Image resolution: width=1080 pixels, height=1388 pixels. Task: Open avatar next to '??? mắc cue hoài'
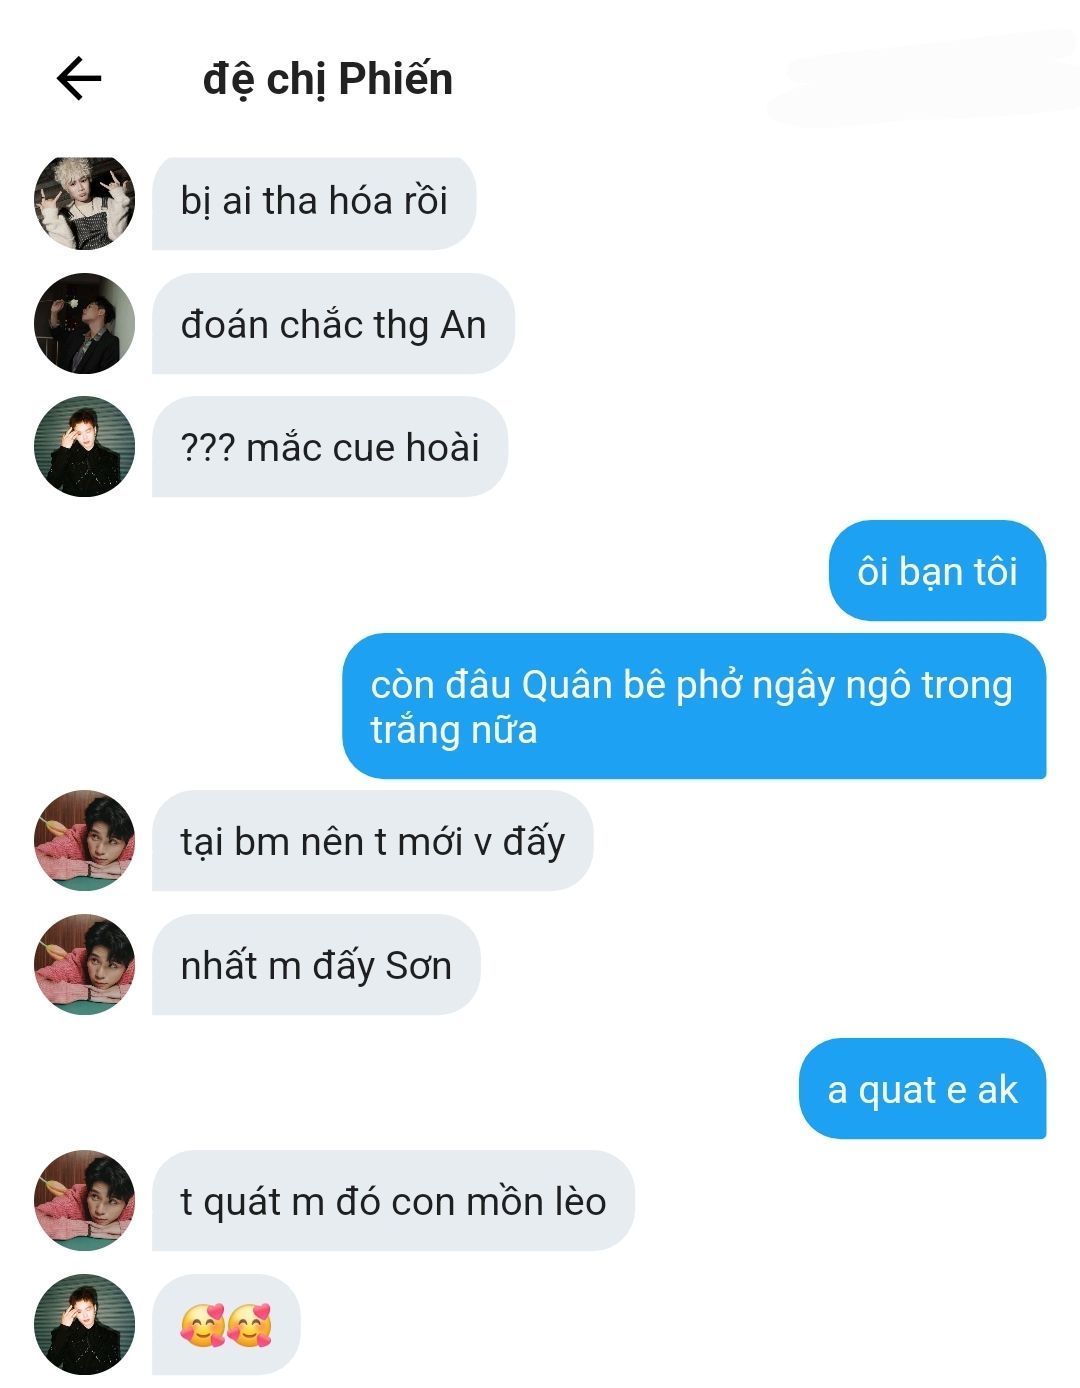coord(84,447)
